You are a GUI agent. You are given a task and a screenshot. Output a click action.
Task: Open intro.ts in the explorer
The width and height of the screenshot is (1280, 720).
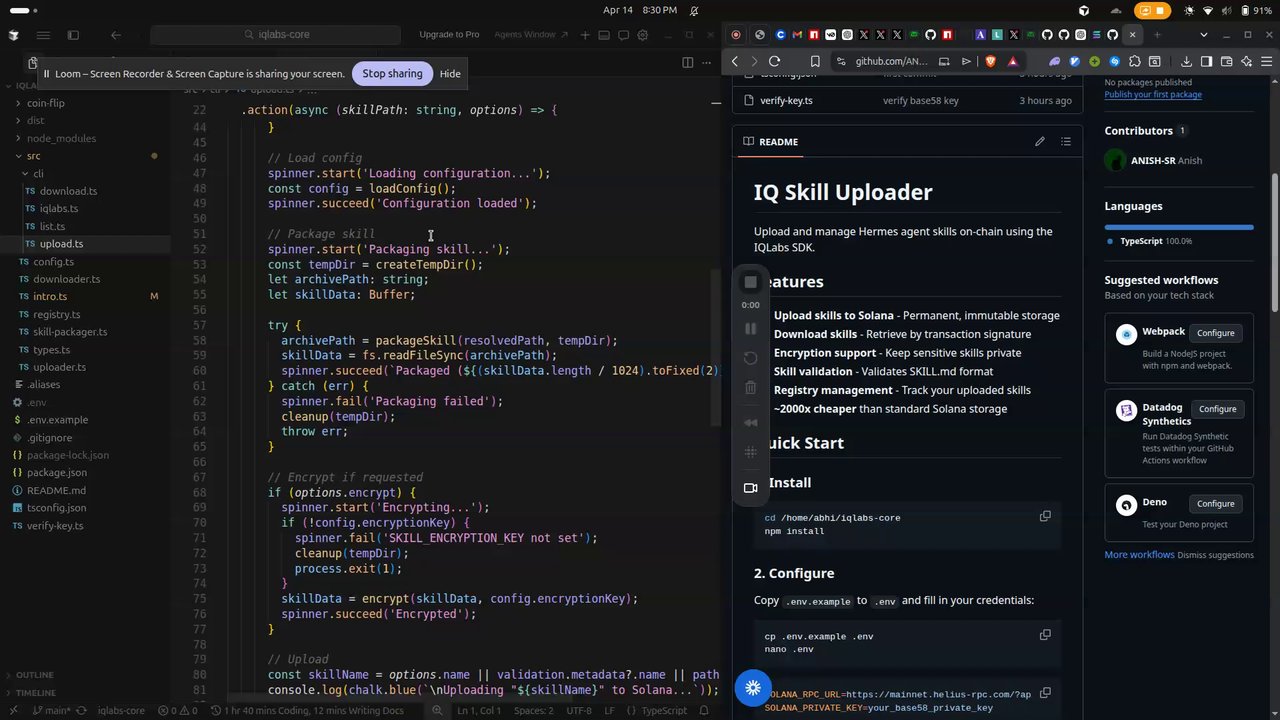(50, 297)
